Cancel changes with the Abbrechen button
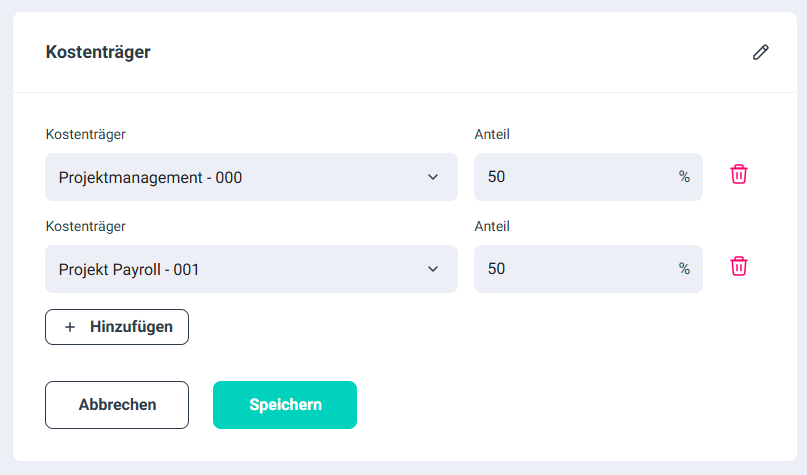 click(x=117, y=405)
